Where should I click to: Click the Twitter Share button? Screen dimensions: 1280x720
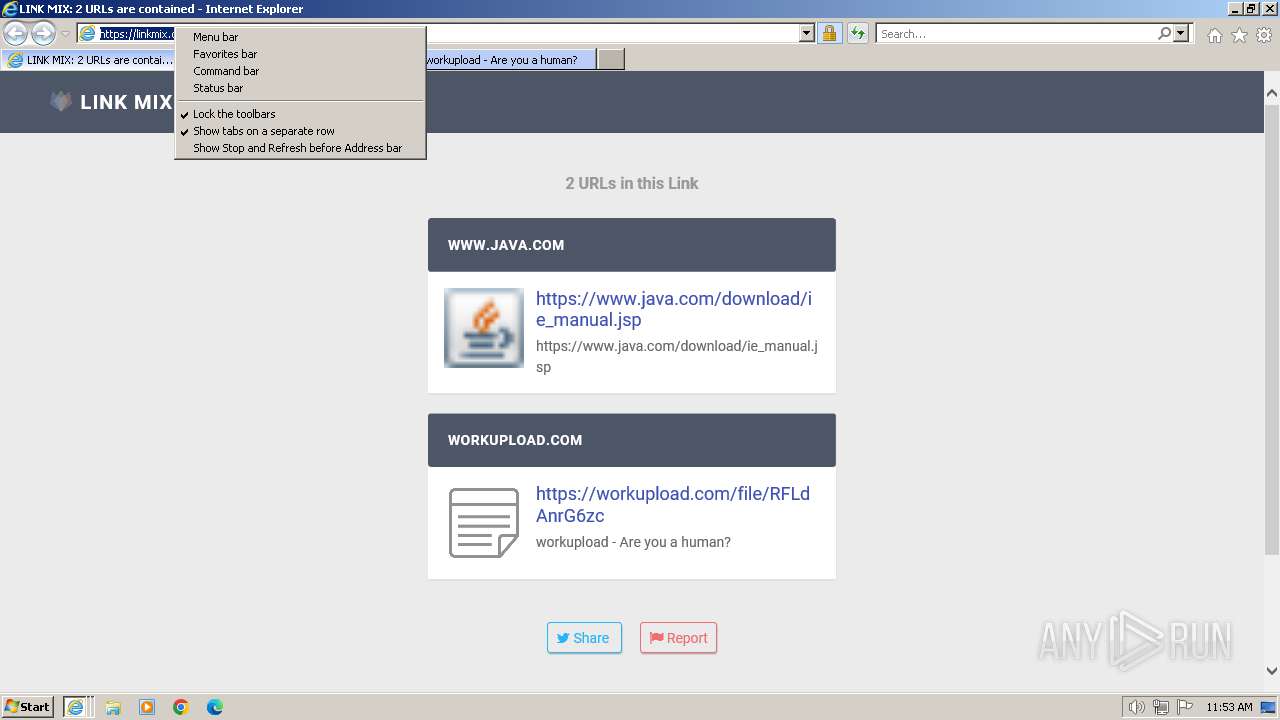coord(584,638)
